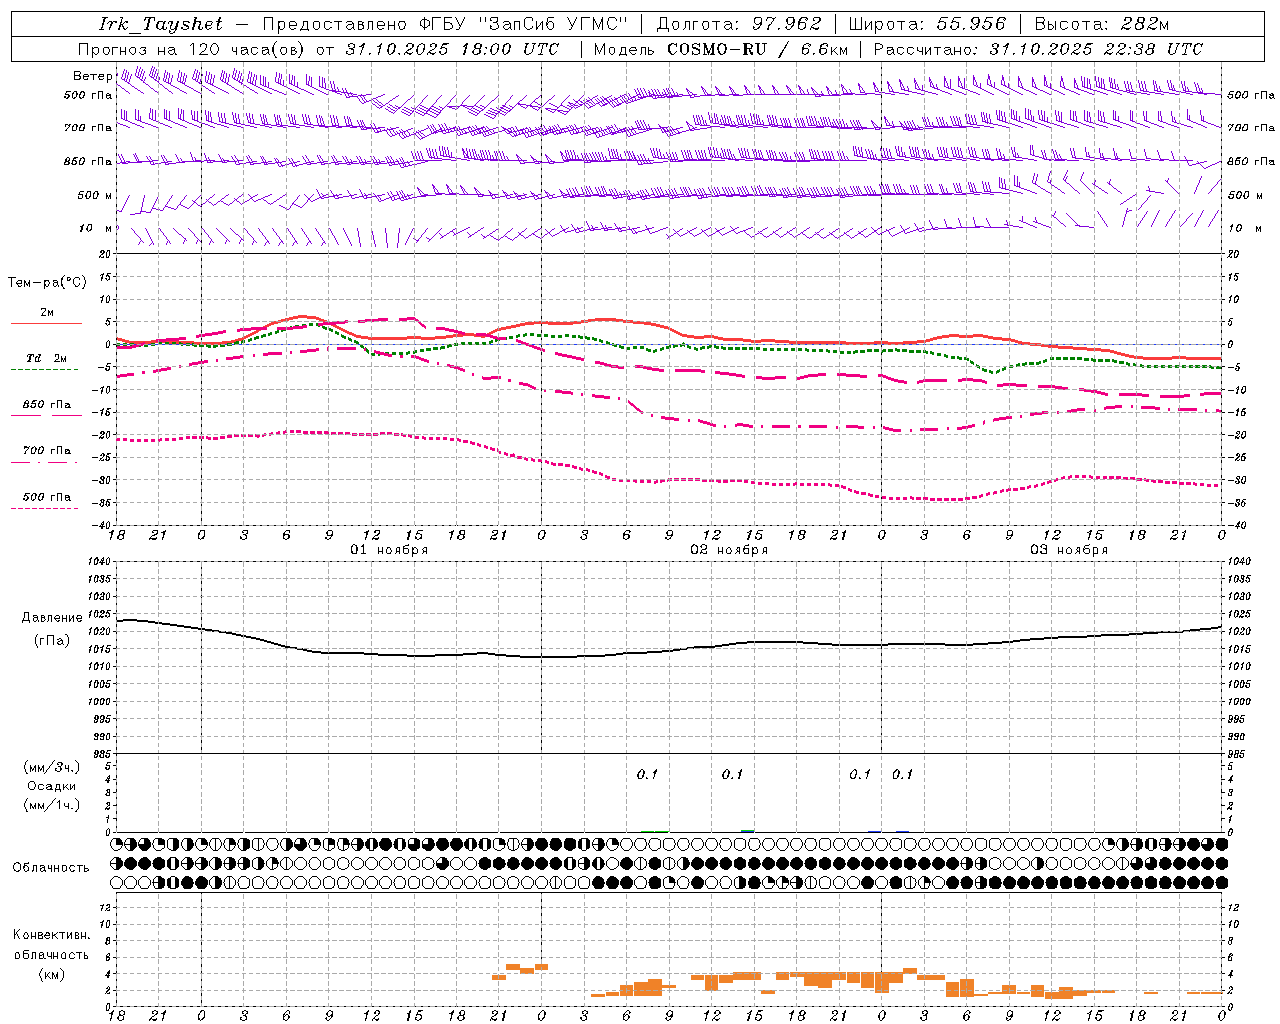Click the right-side 500 гПа wind label
Image resolution: width=1280 pixels, height=1024 pixels.
1251,95
